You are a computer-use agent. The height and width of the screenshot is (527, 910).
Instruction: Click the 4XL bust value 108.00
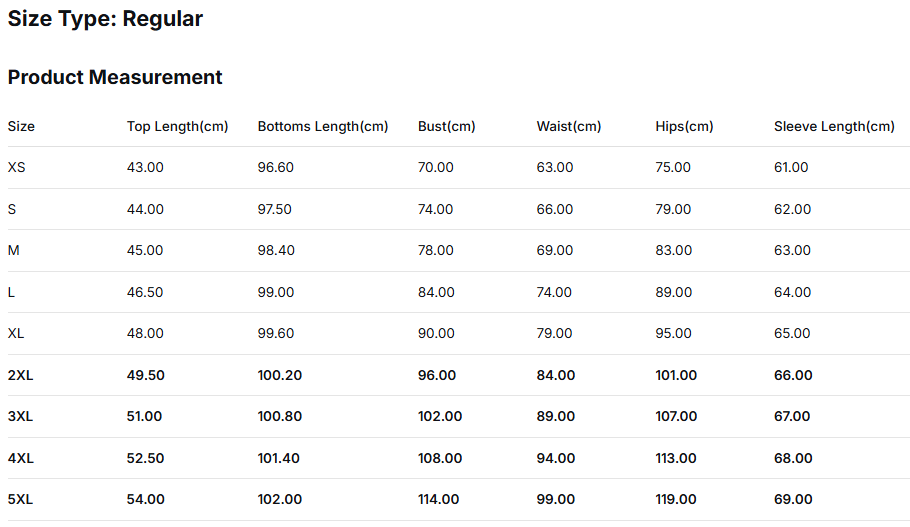click(440, 459)
